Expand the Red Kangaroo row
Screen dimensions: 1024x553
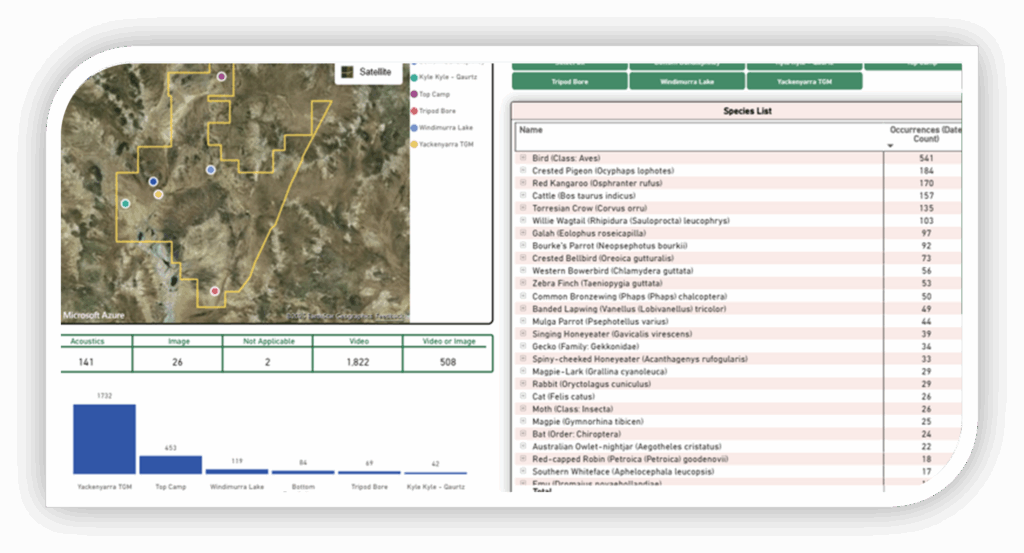(523, 184)
